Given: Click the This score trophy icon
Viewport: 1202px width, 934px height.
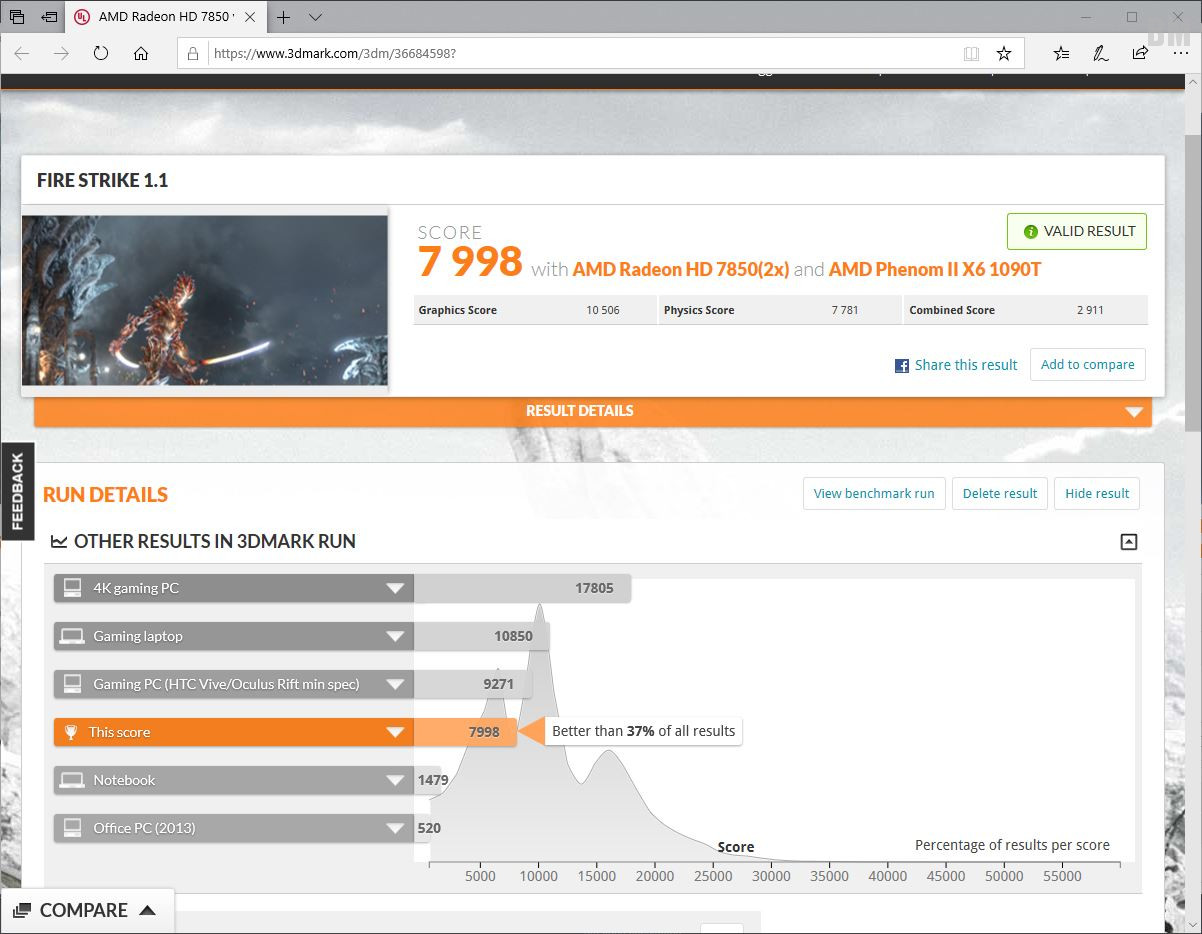Looking at the screenshot, I should point(71,732).
